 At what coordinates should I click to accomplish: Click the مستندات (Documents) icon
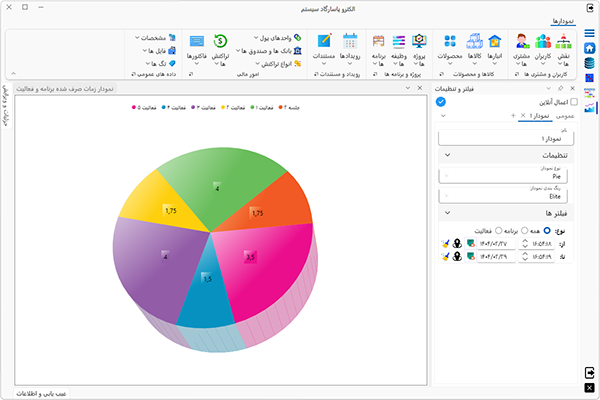pos(325,46)
